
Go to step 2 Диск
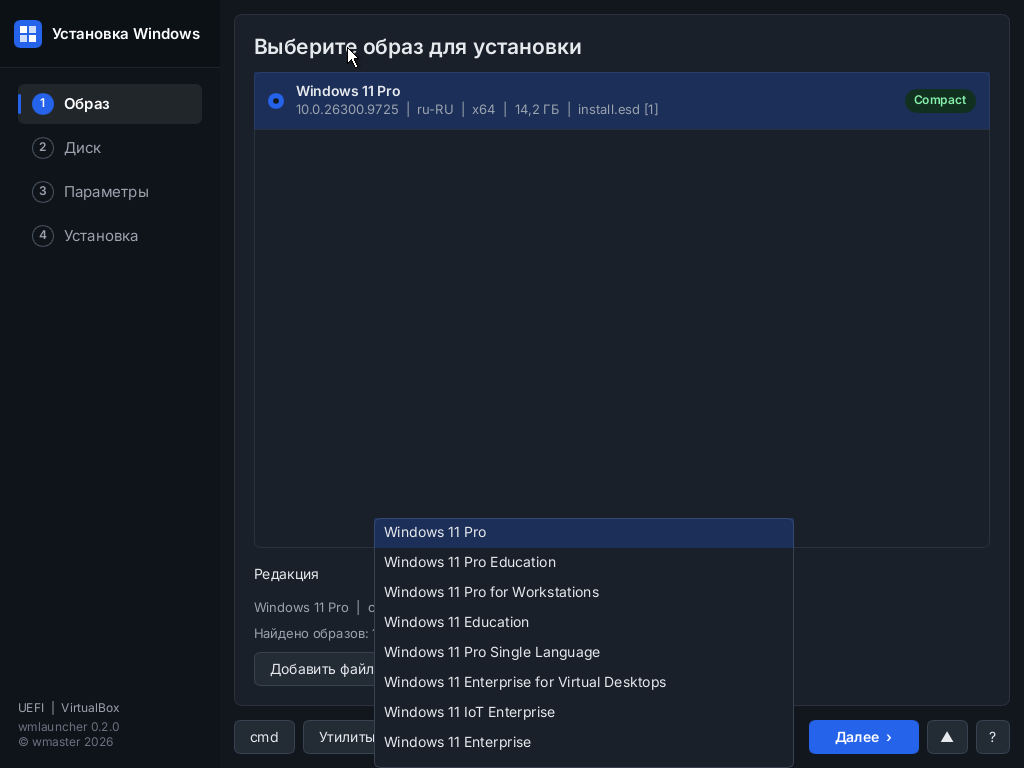[110, 148]
